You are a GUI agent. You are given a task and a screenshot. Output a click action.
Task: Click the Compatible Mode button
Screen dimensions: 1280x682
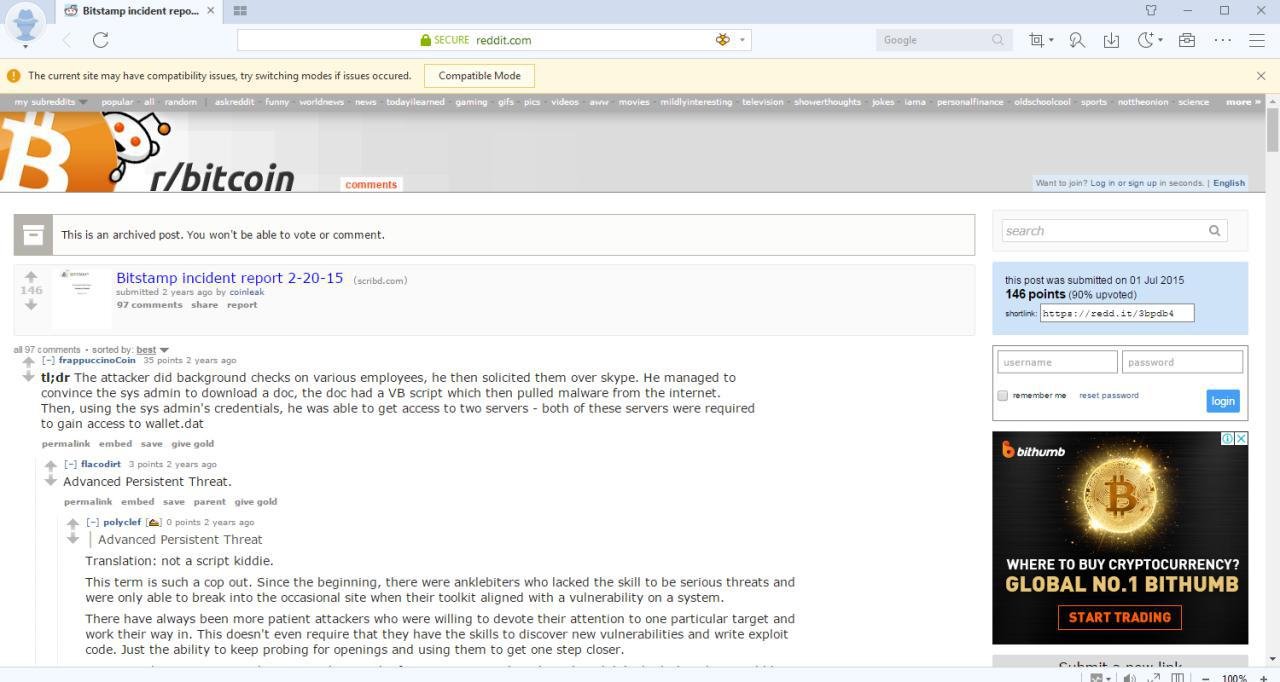pos(479,76)
